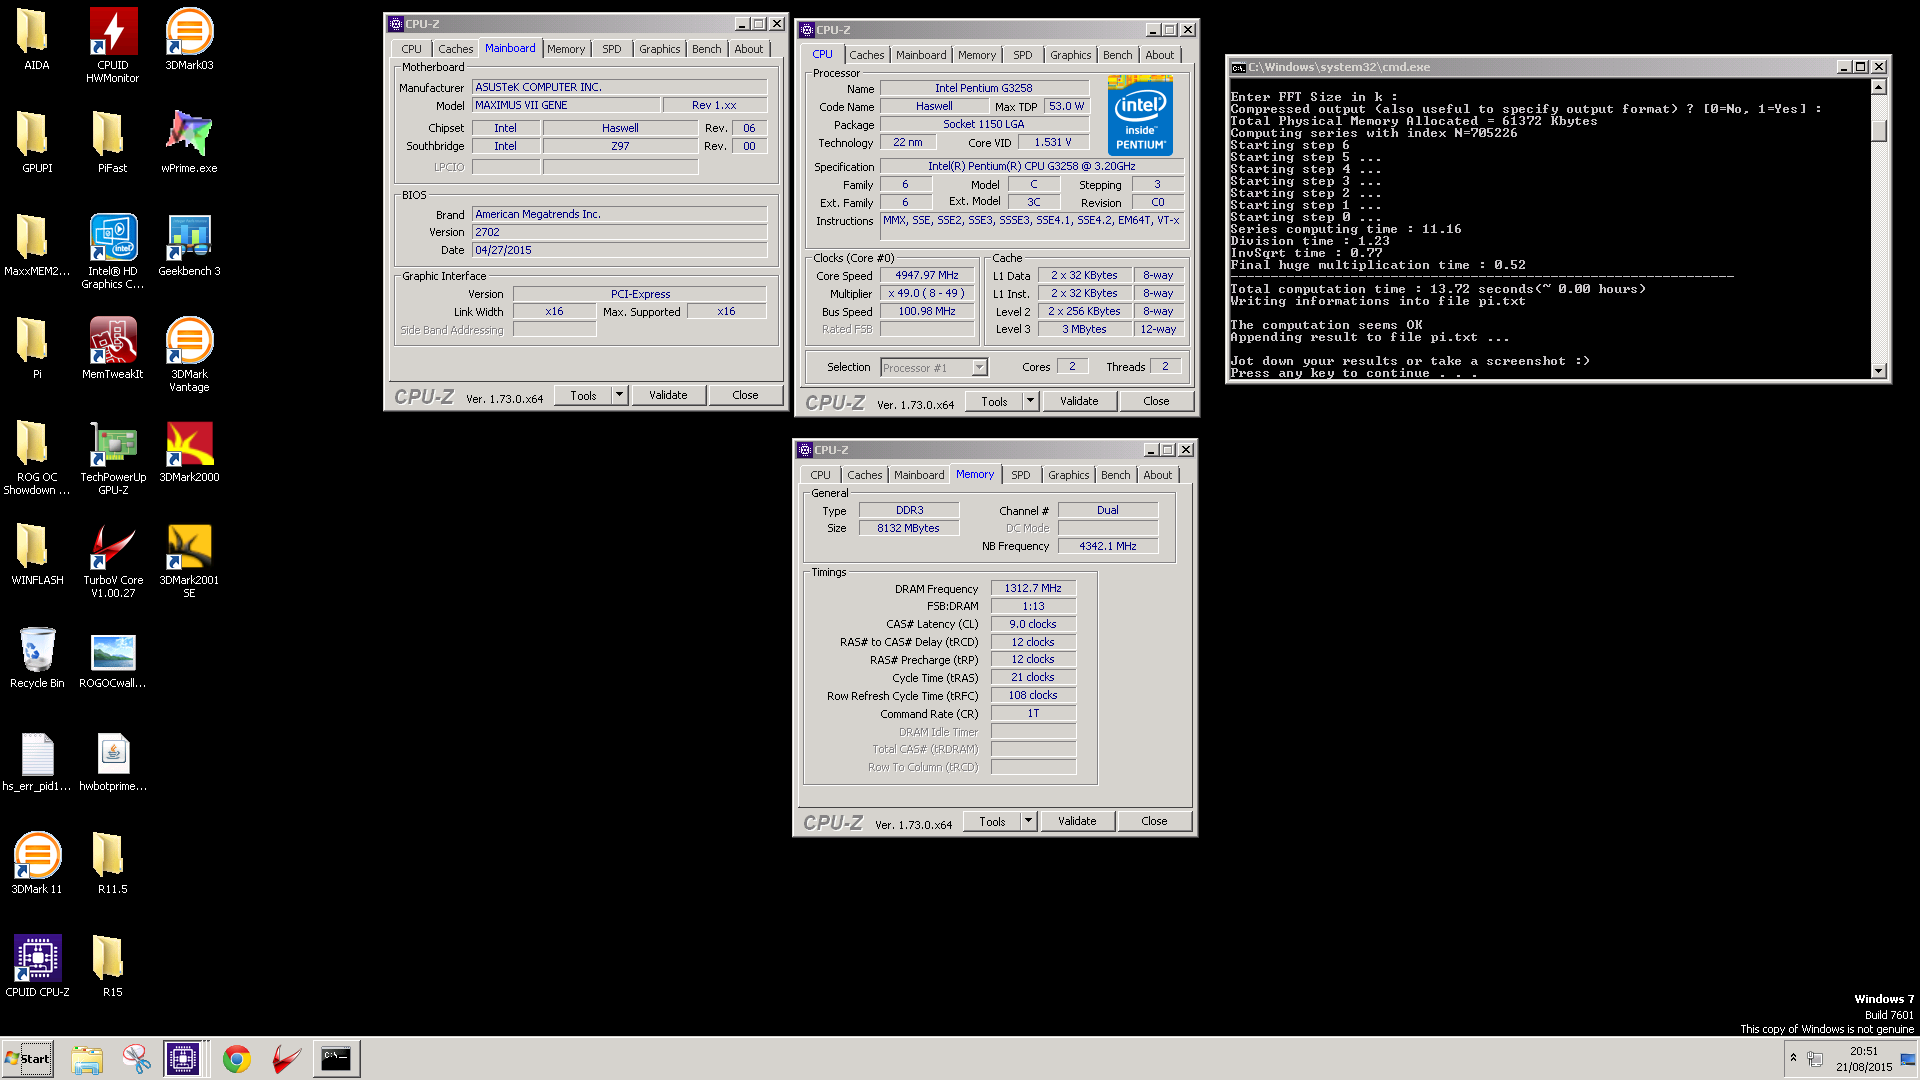Click Validate in CPU tab window
This screenshot has width=1920, height=1080.
coord(1079,401)
